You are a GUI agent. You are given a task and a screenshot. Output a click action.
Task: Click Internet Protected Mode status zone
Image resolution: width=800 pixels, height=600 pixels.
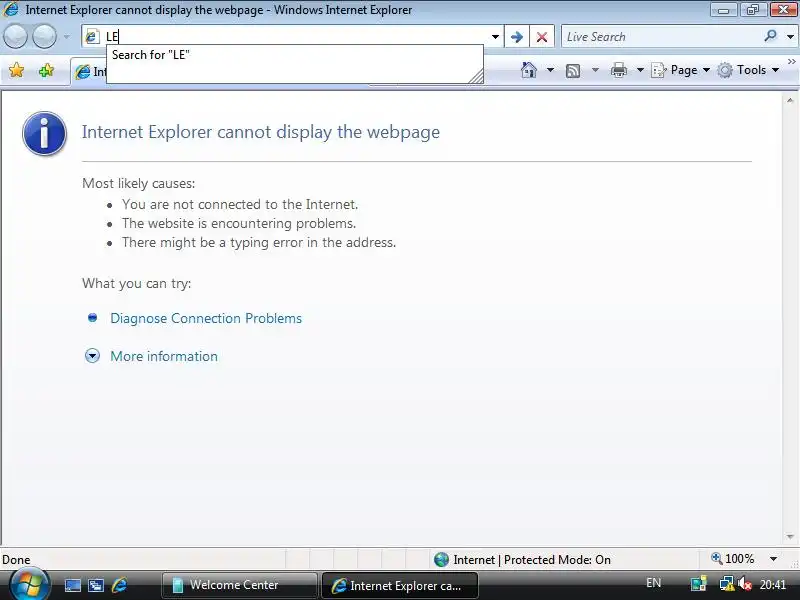(x=522, y=560)
